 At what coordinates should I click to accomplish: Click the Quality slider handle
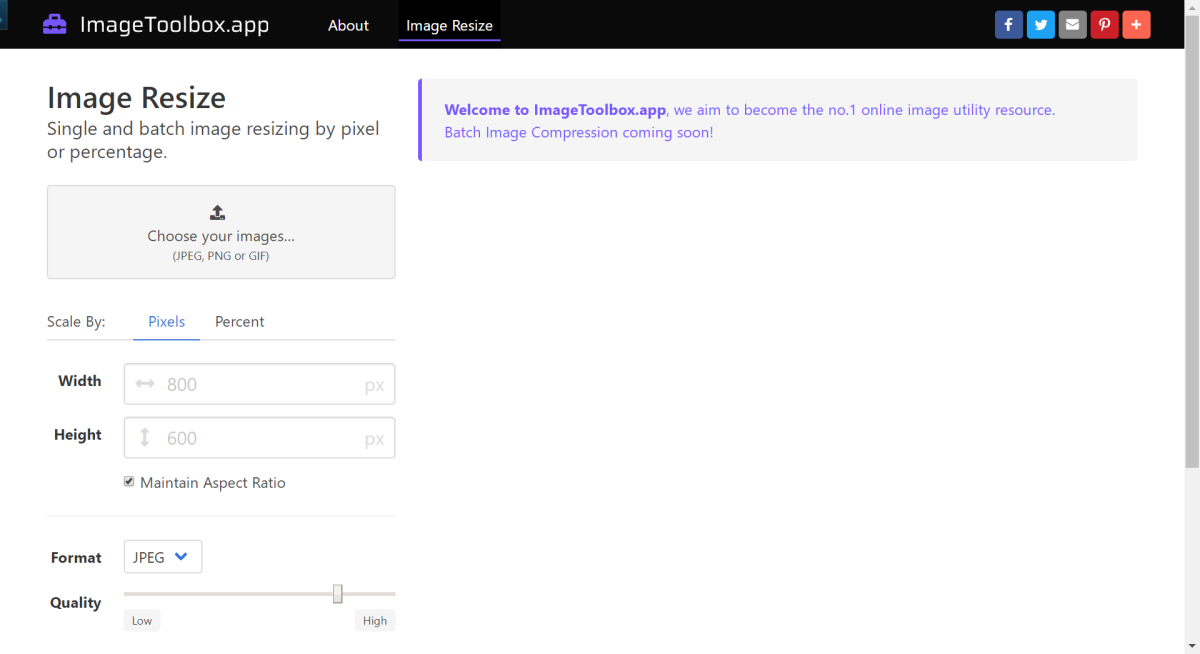coord(338,594)
